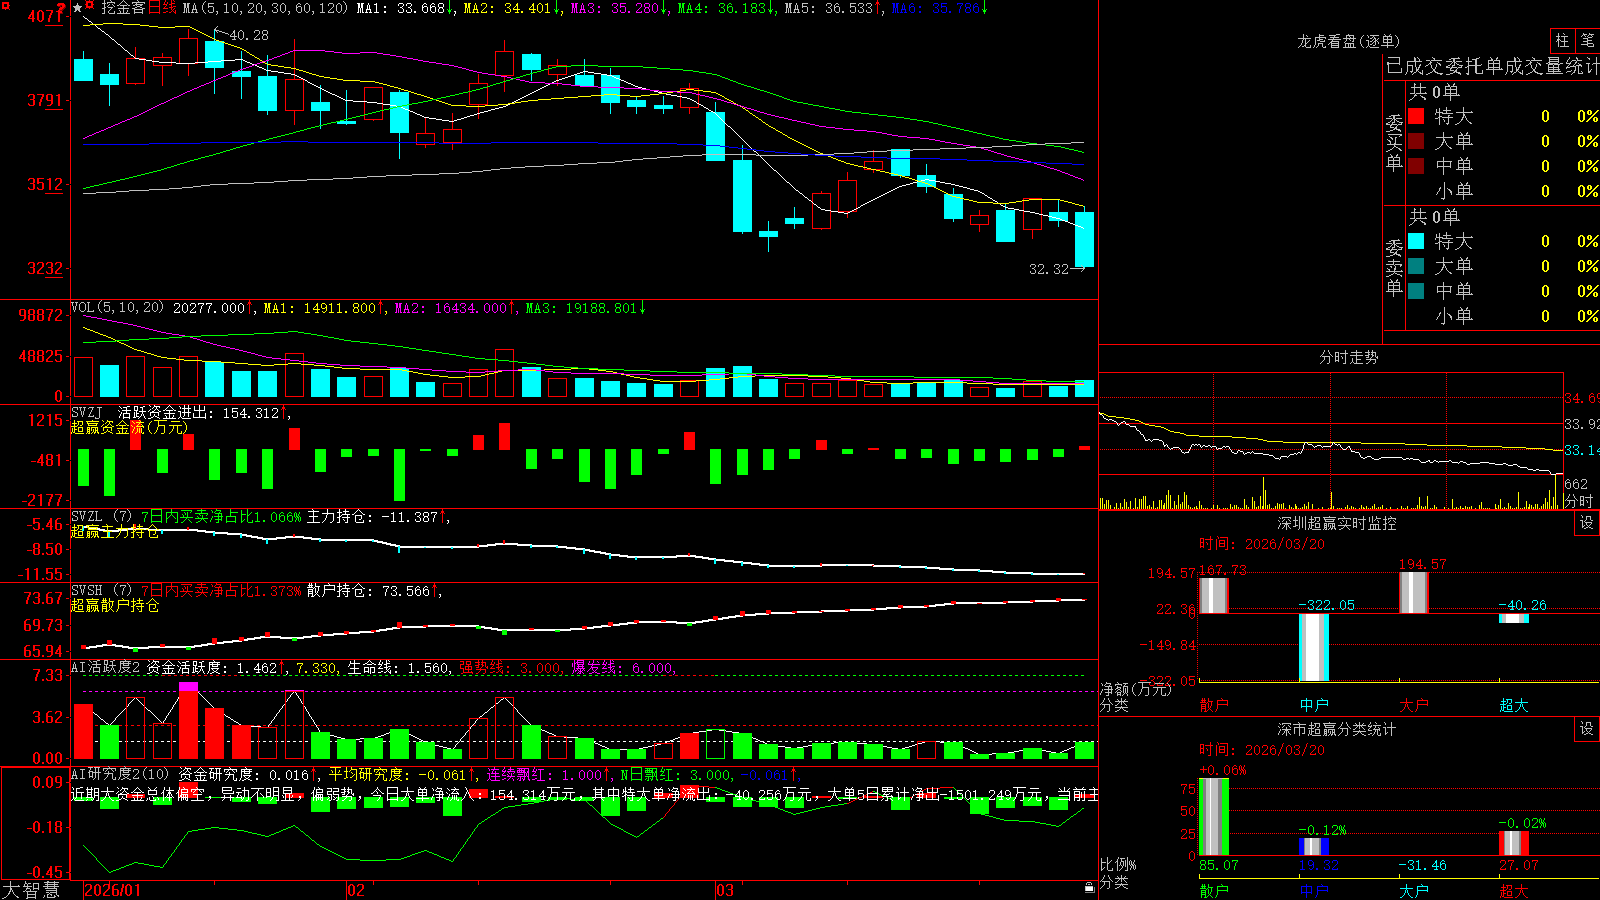Click the 超赢主力持仓 label
Viewport: 1600px width, 900px height.
115,531
